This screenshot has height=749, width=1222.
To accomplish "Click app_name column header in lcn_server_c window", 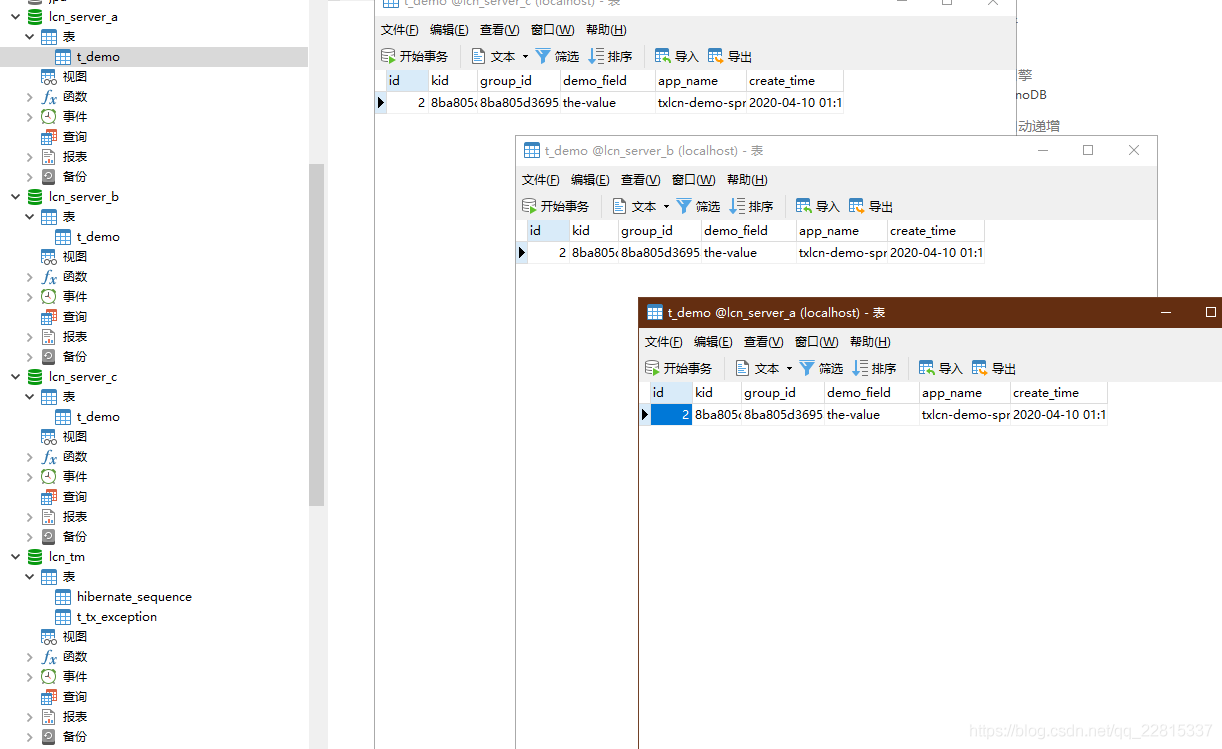I will coord(701,81).
